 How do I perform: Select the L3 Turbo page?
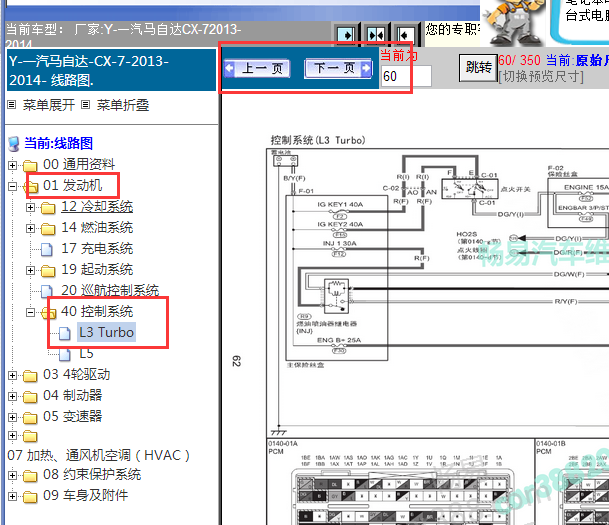click(106, 332)
